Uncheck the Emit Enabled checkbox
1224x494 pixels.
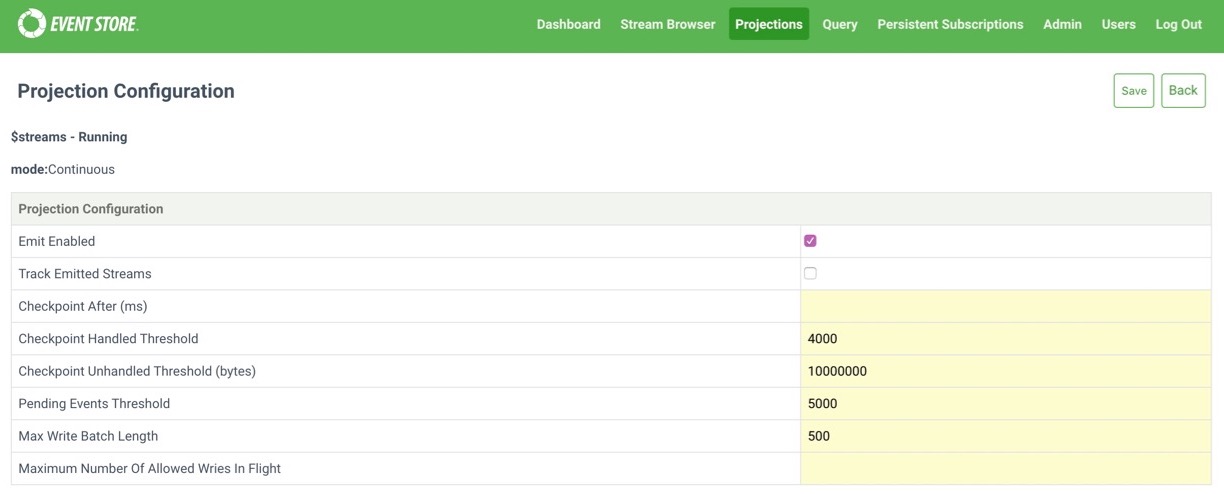coord(810,241)
